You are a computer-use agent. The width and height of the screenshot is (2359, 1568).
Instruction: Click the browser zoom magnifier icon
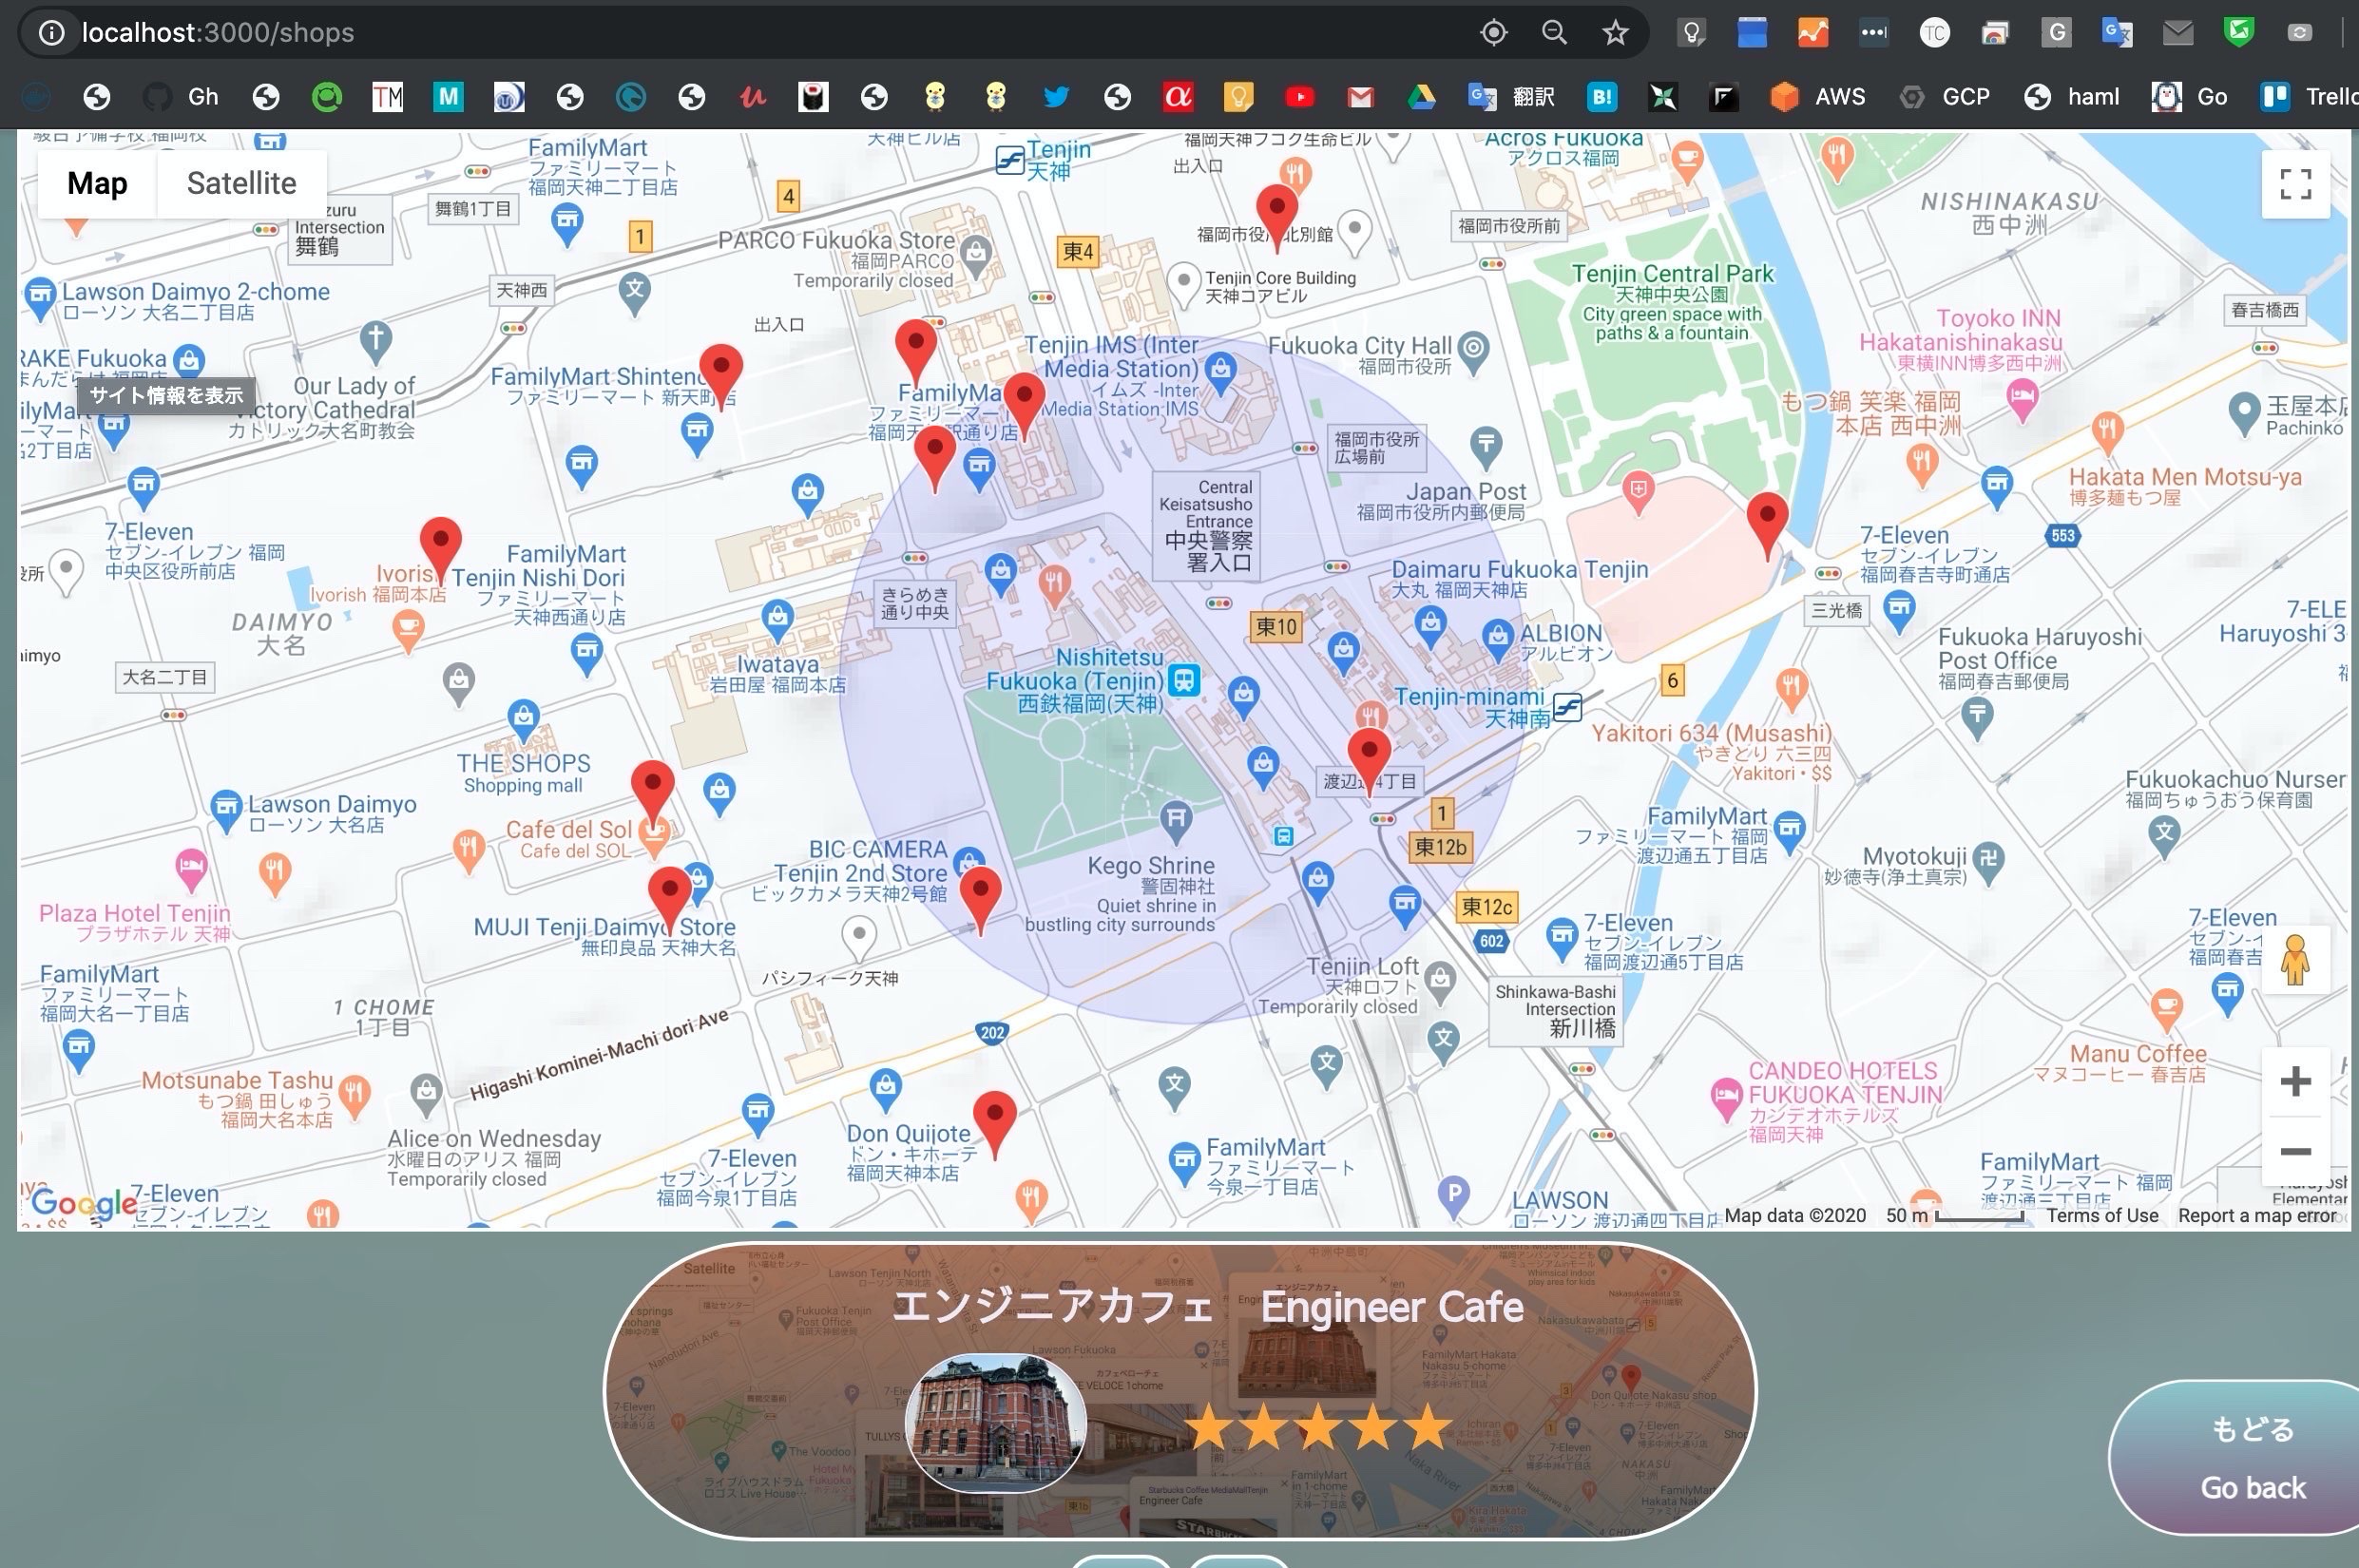click(x=1554, y=33)
